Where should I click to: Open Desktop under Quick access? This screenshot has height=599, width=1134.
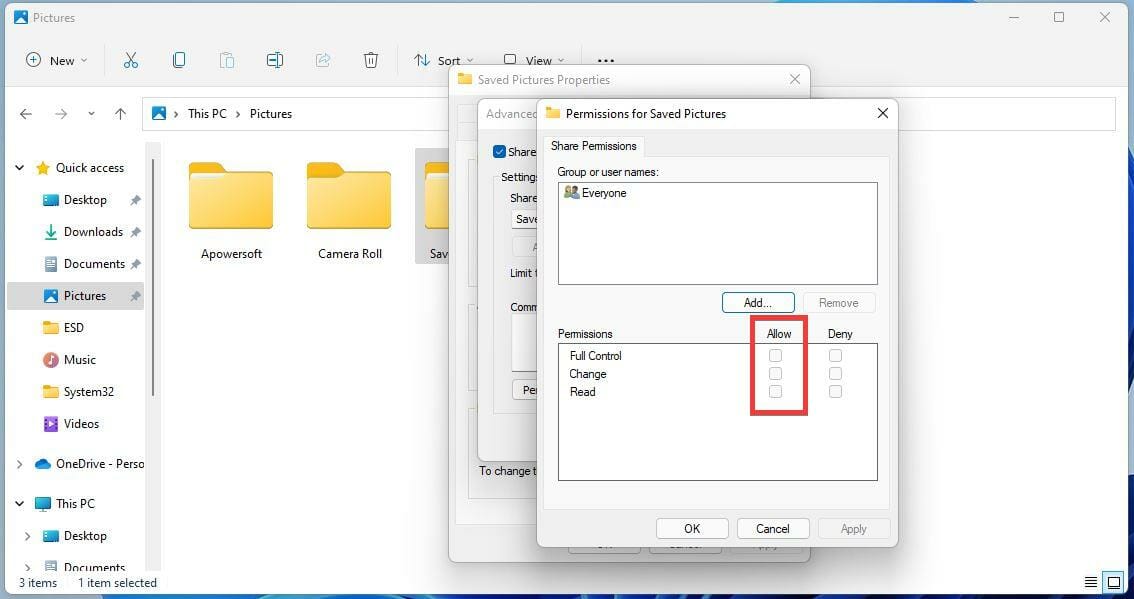[x=85, y=200]
